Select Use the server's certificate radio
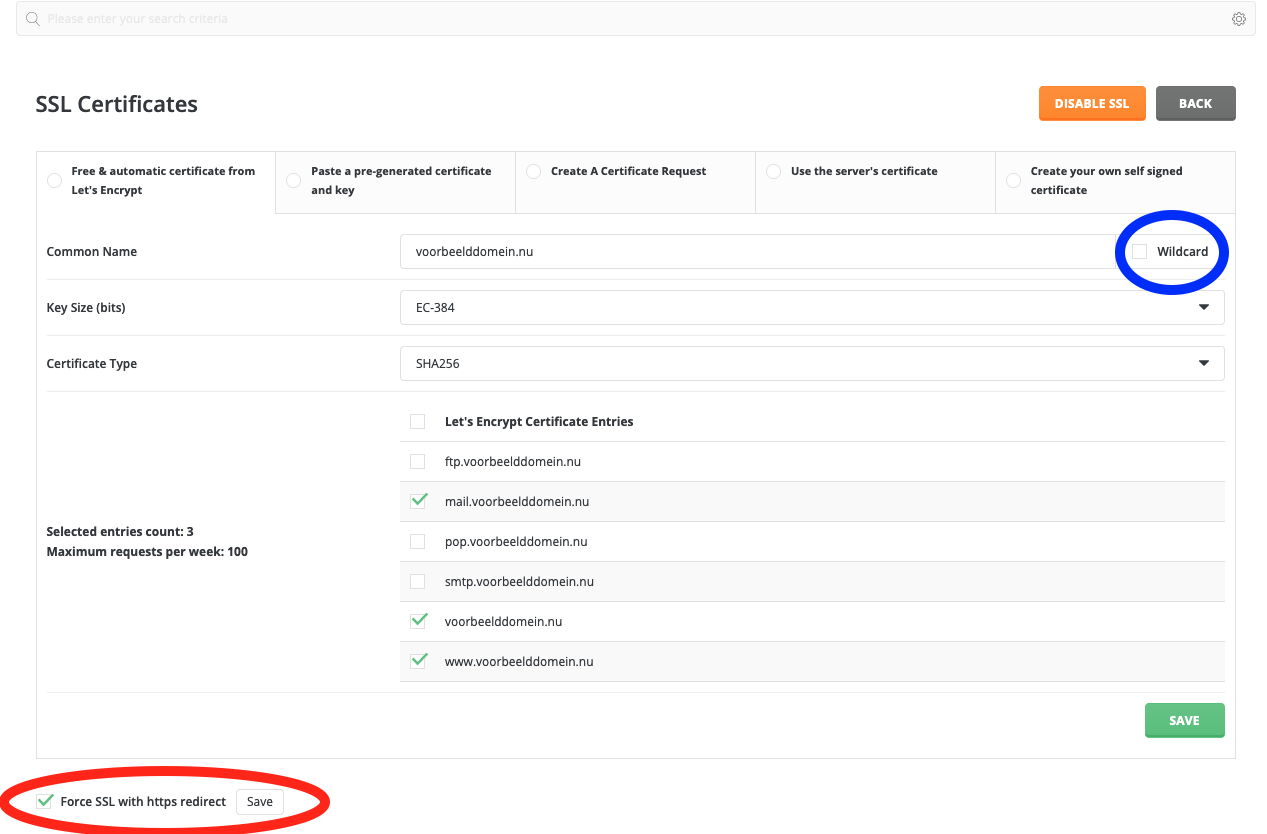This screenshot has height=834, width=1267. point(773,171)
